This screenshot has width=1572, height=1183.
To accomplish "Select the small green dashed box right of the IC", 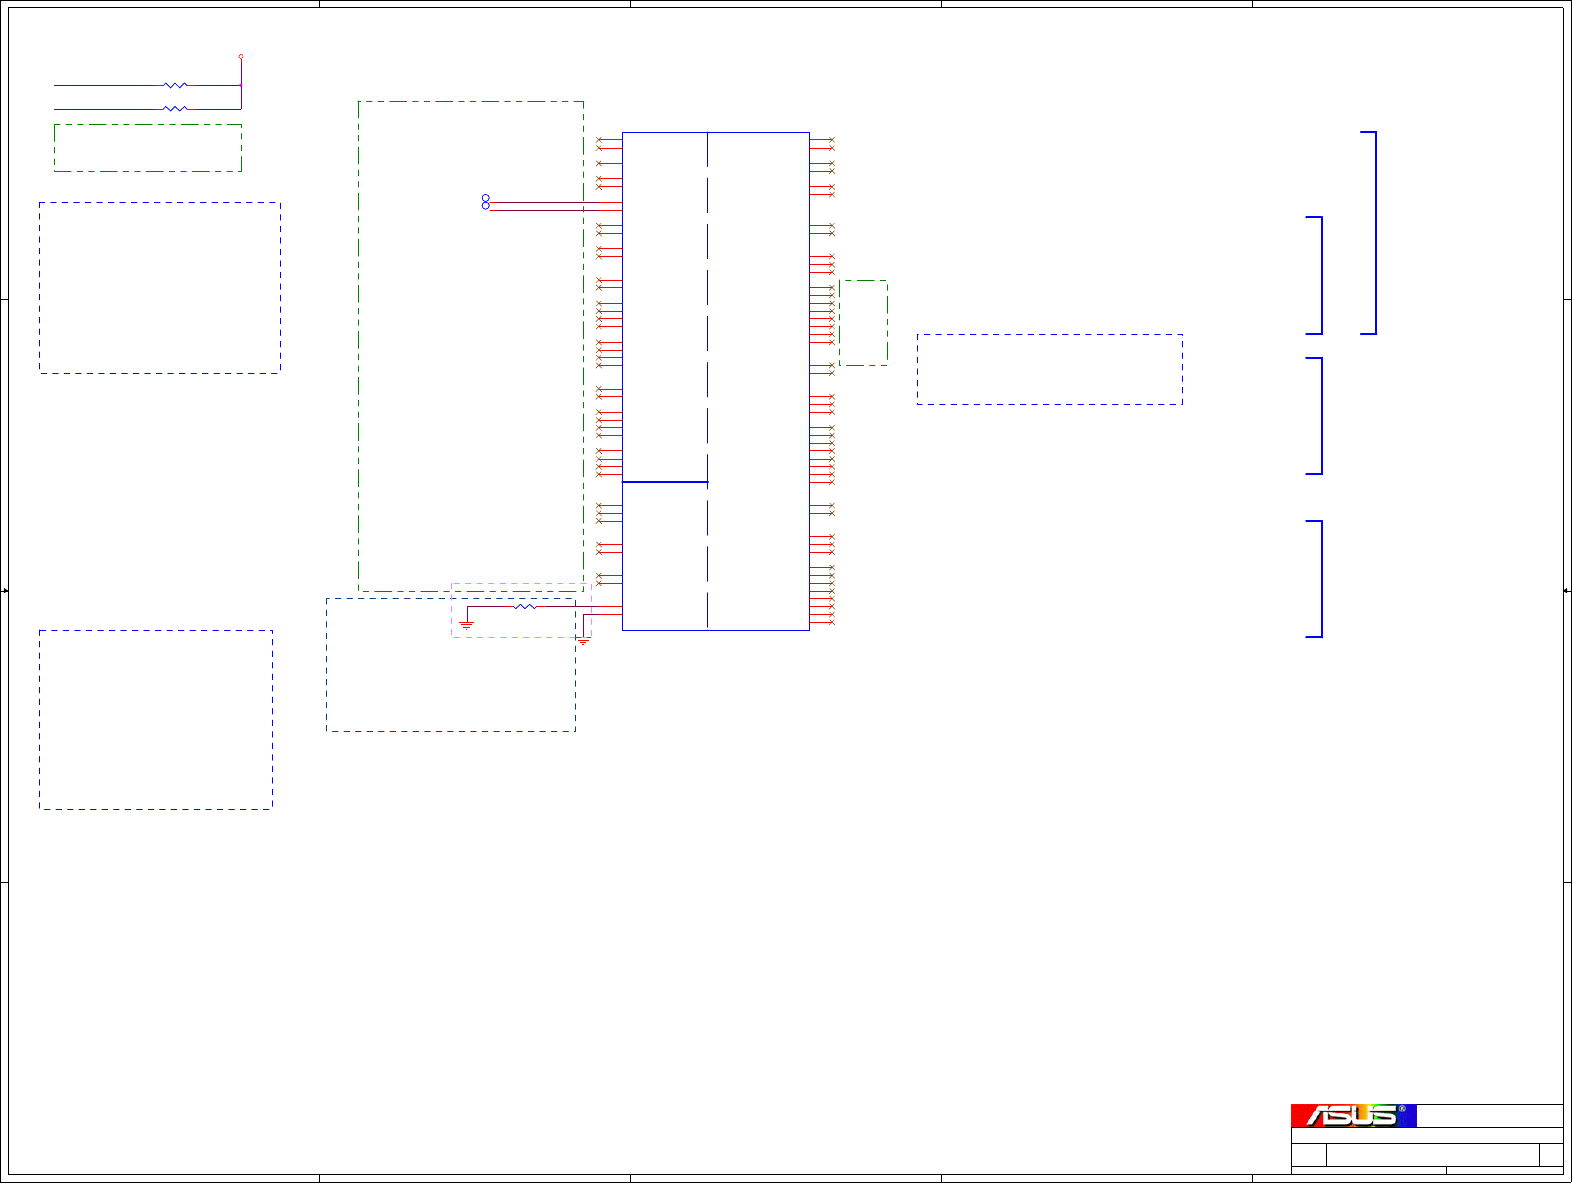I will [x=863, y=323].
